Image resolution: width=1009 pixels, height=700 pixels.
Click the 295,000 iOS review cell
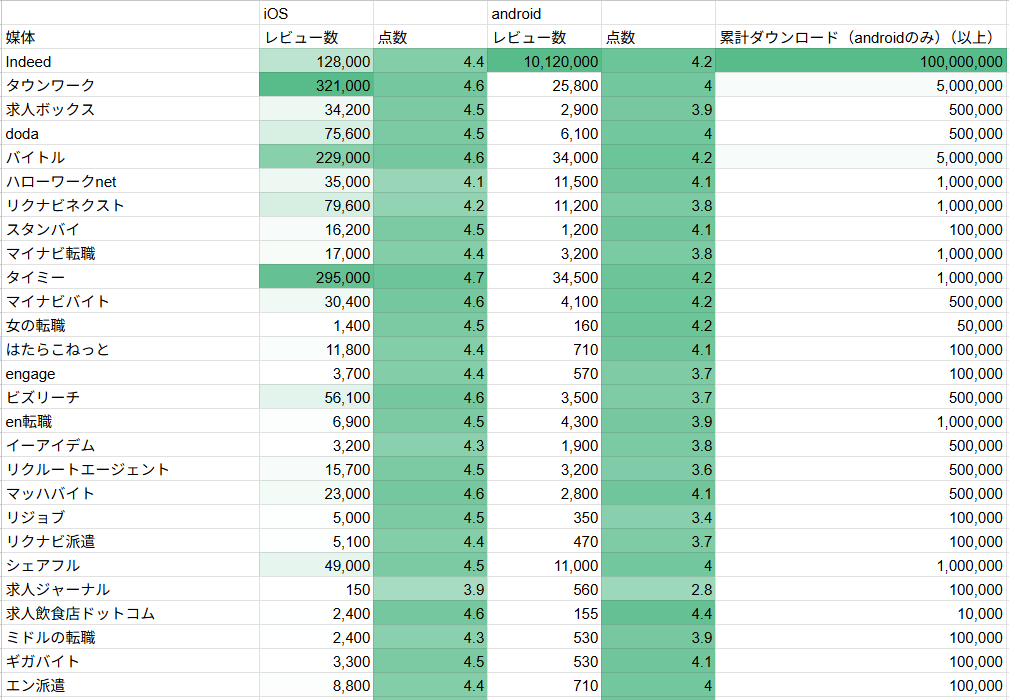[x=316, y=277]
